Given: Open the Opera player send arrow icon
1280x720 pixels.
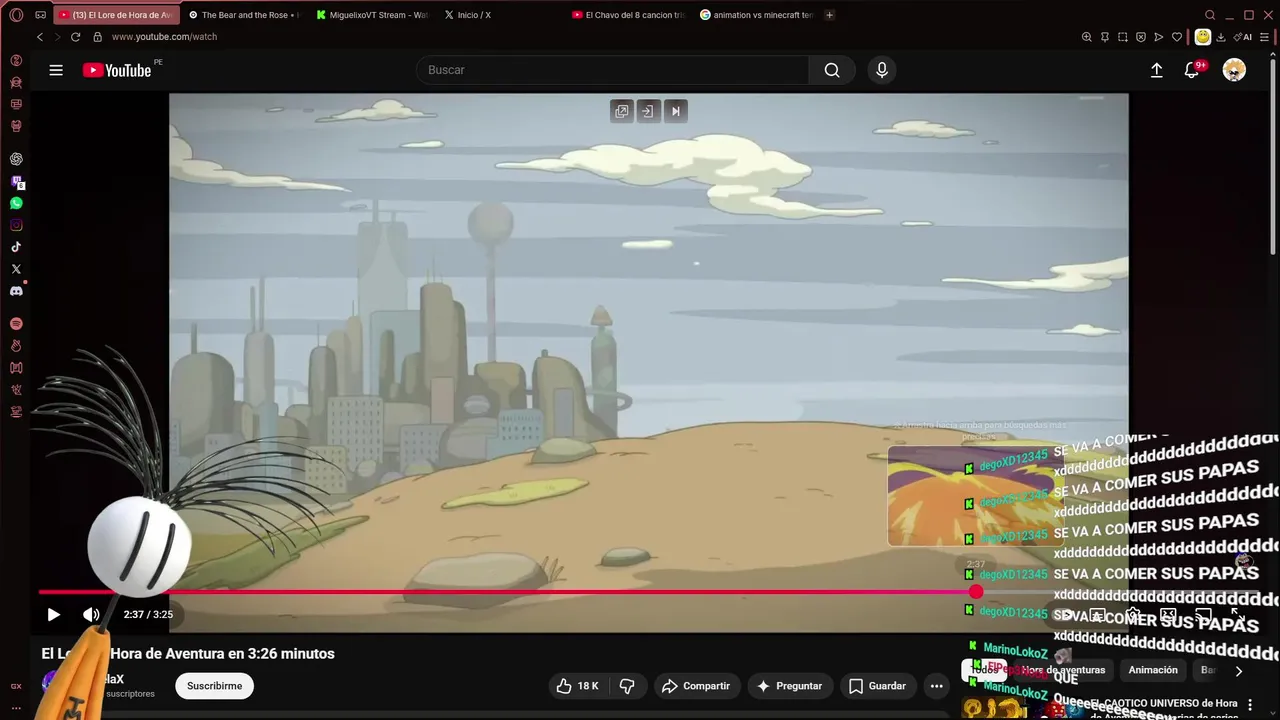Looking at the screenshot, I should click(1159, 37).
